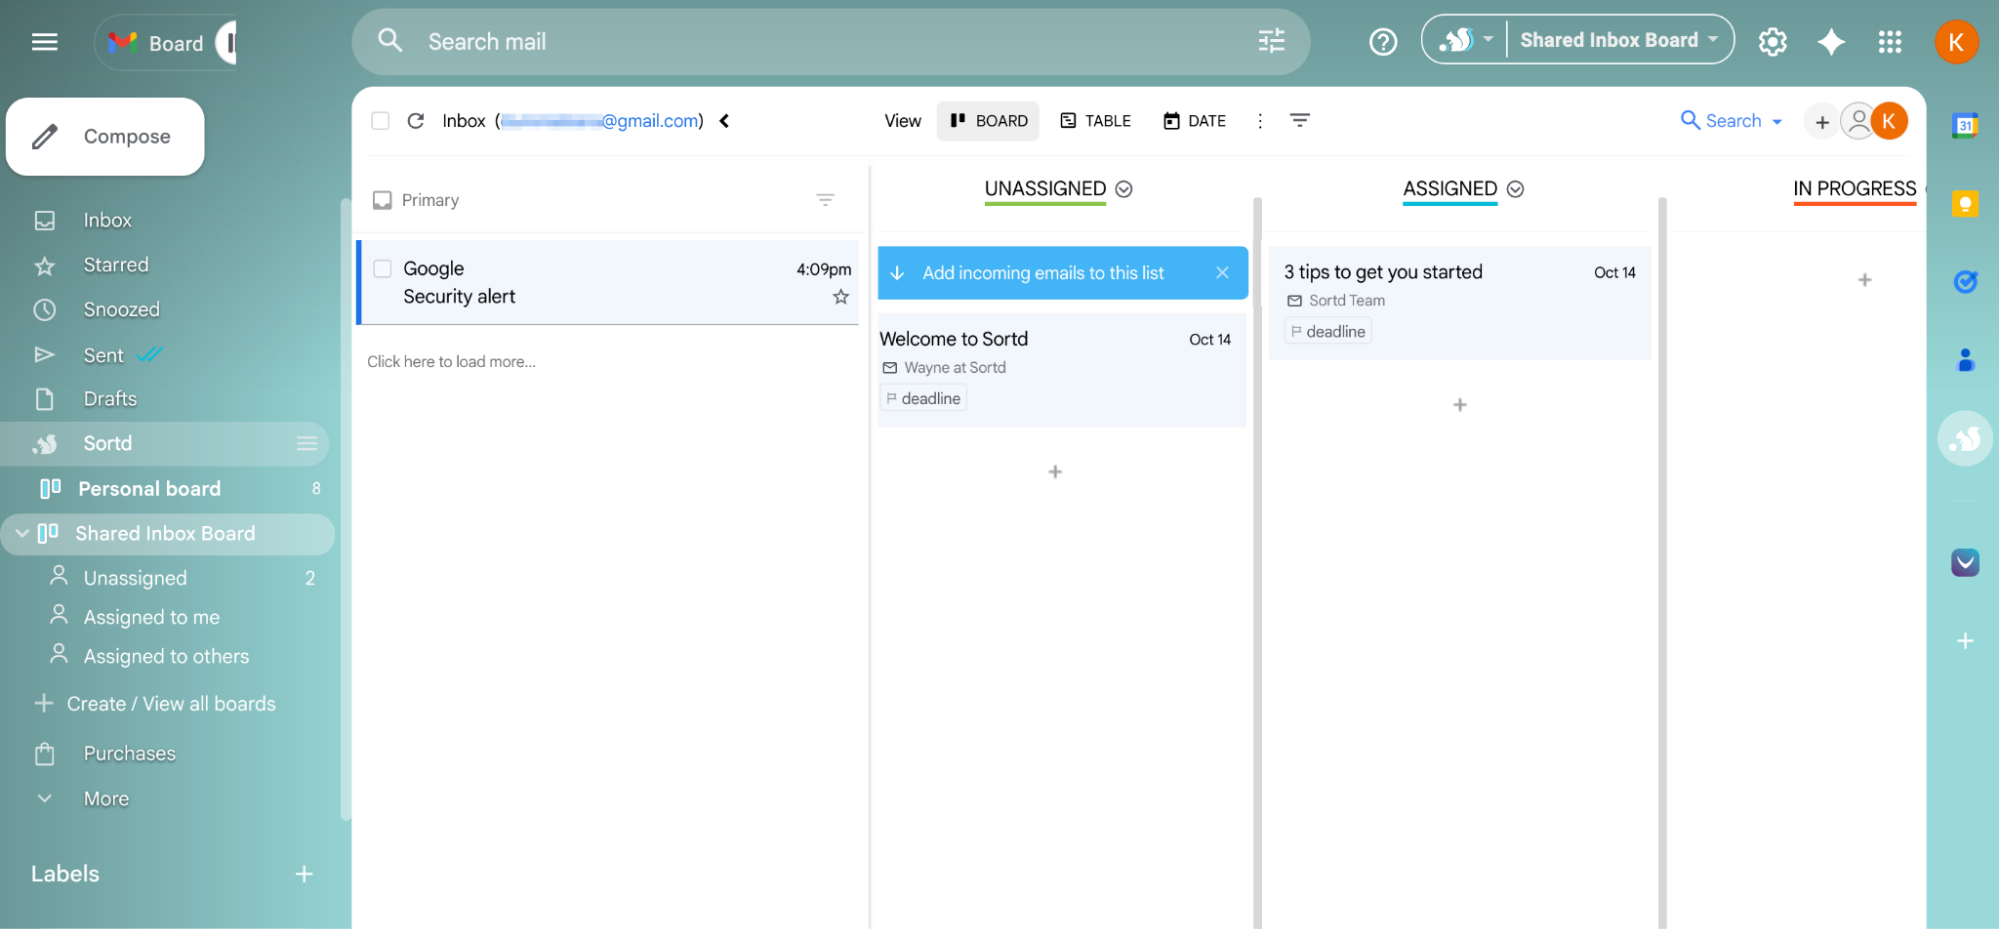Collapse the Shared Inbox Board tree
1999x930 pixels.
tap(22, 534)
